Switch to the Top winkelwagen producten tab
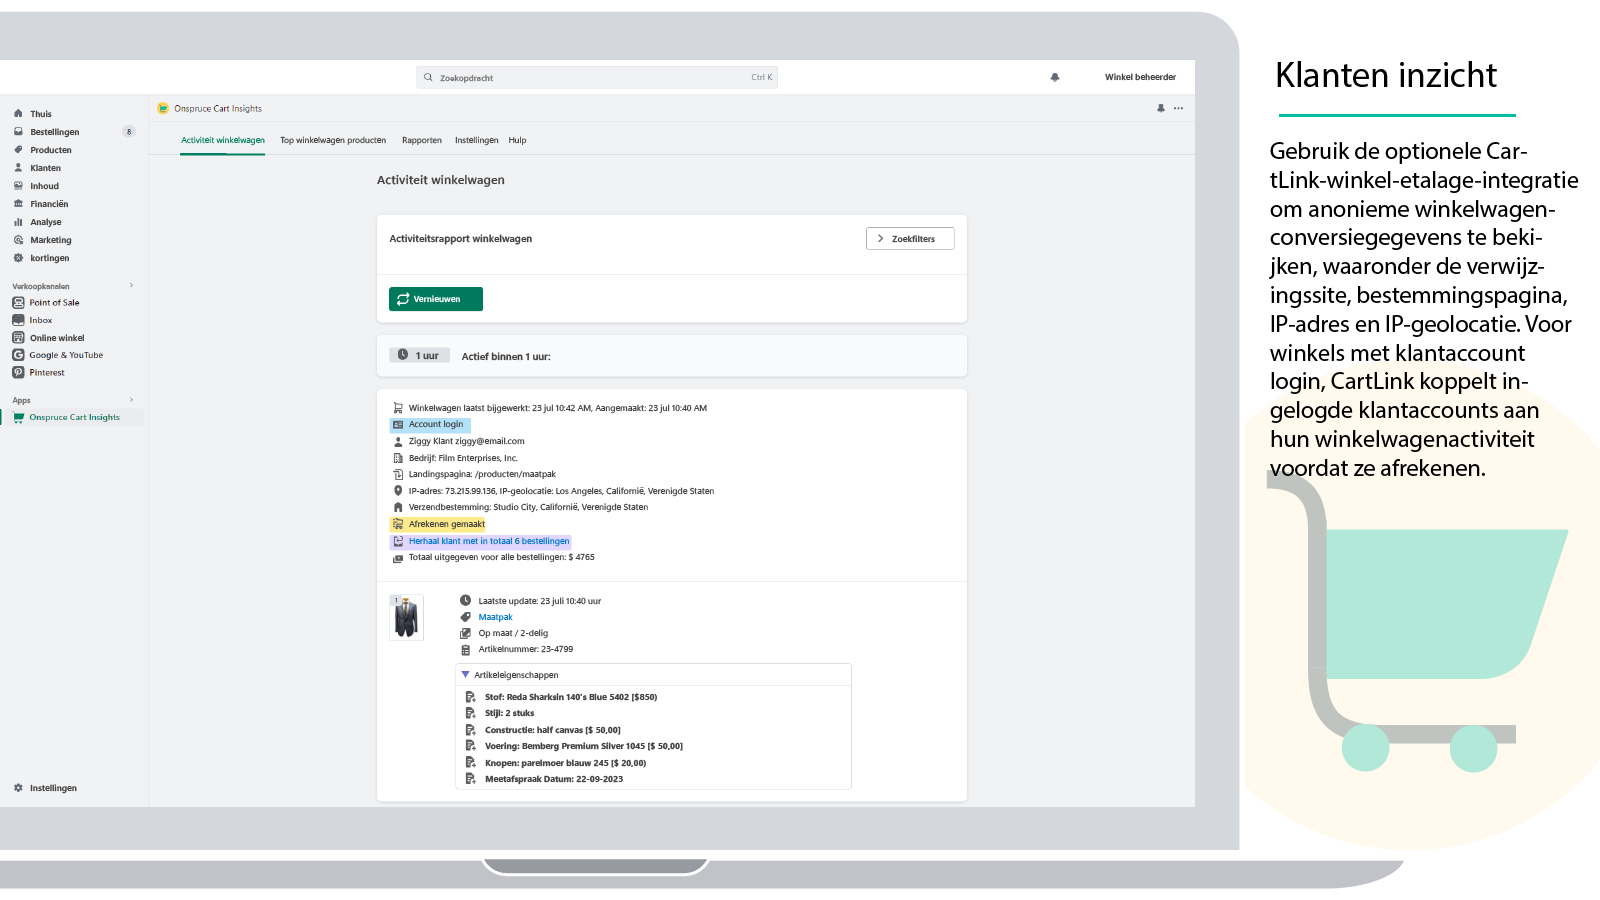The image size is (1600, 900). click(x=333, y=140)
